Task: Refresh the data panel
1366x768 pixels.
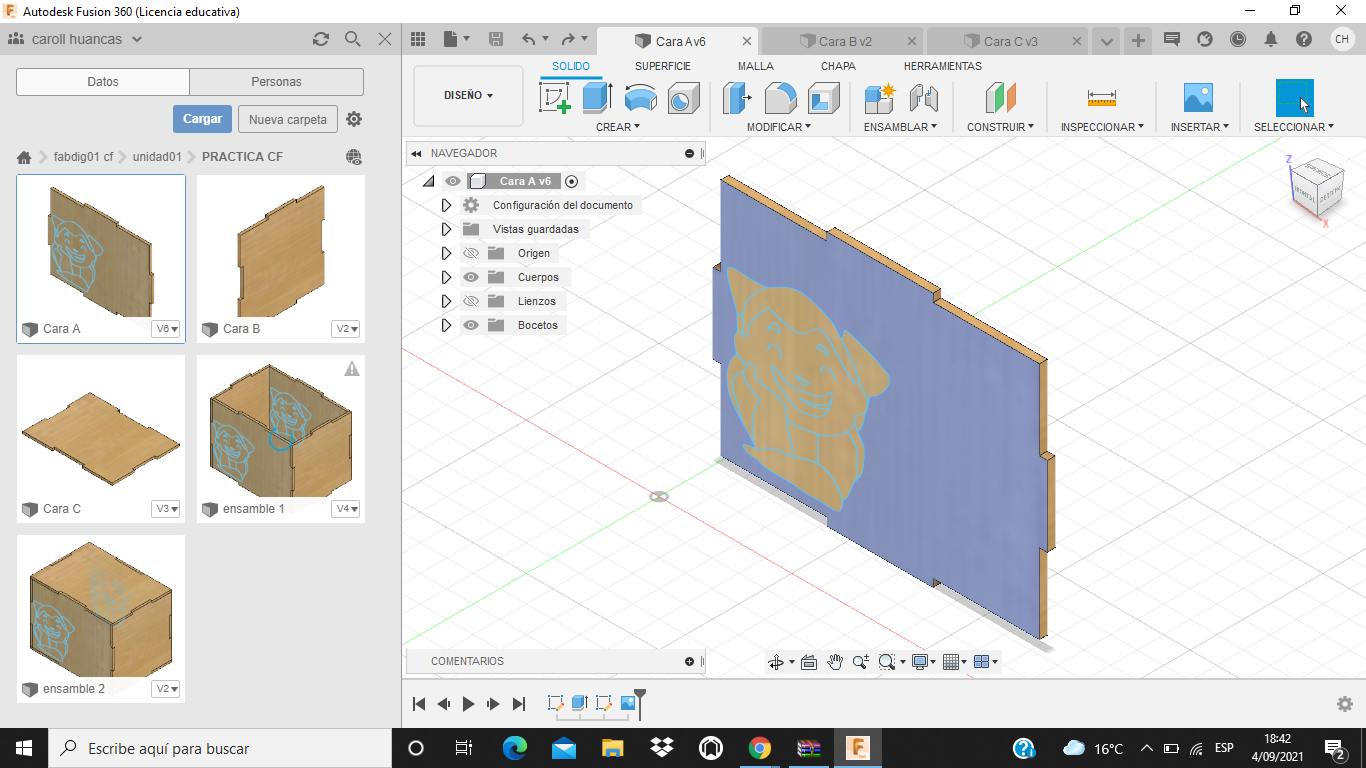Action: point(321,39)
